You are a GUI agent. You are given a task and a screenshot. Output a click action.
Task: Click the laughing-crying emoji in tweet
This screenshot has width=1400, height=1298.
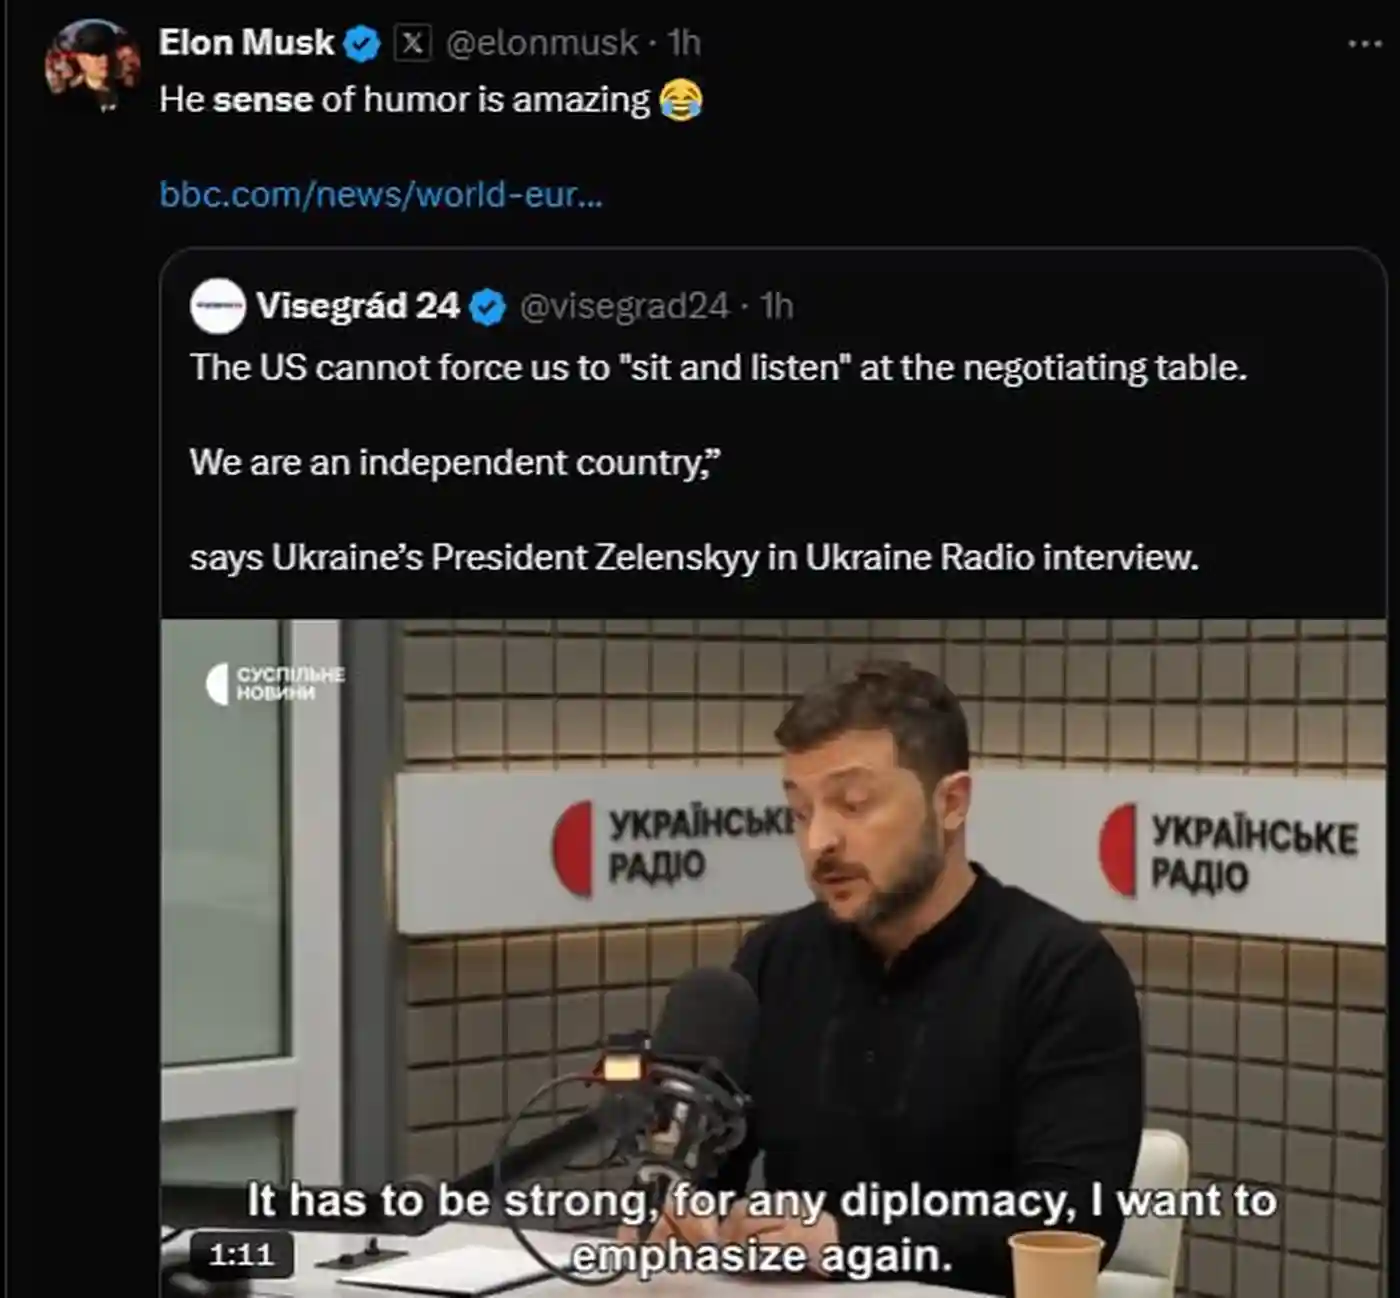click(x=681, y=100)
